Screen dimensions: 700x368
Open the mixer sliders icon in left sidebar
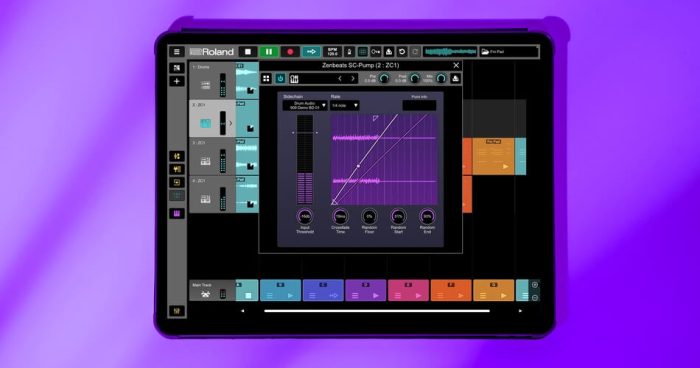pos(177,156)
